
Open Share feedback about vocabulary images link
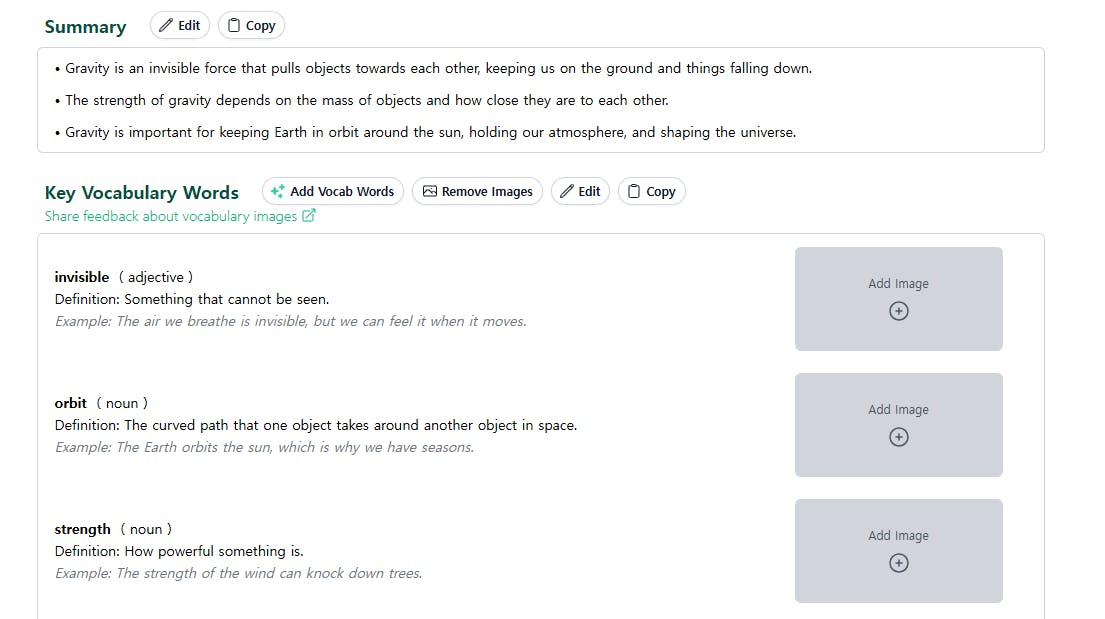171,216
